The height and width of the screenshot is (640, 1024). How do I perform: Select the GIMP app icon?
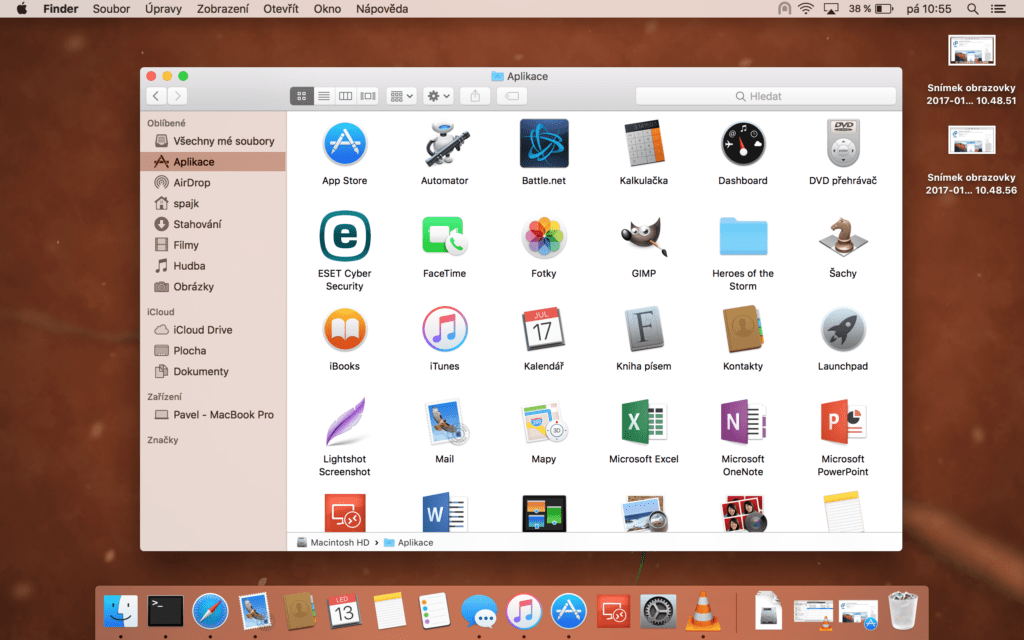tap(643, 236)
